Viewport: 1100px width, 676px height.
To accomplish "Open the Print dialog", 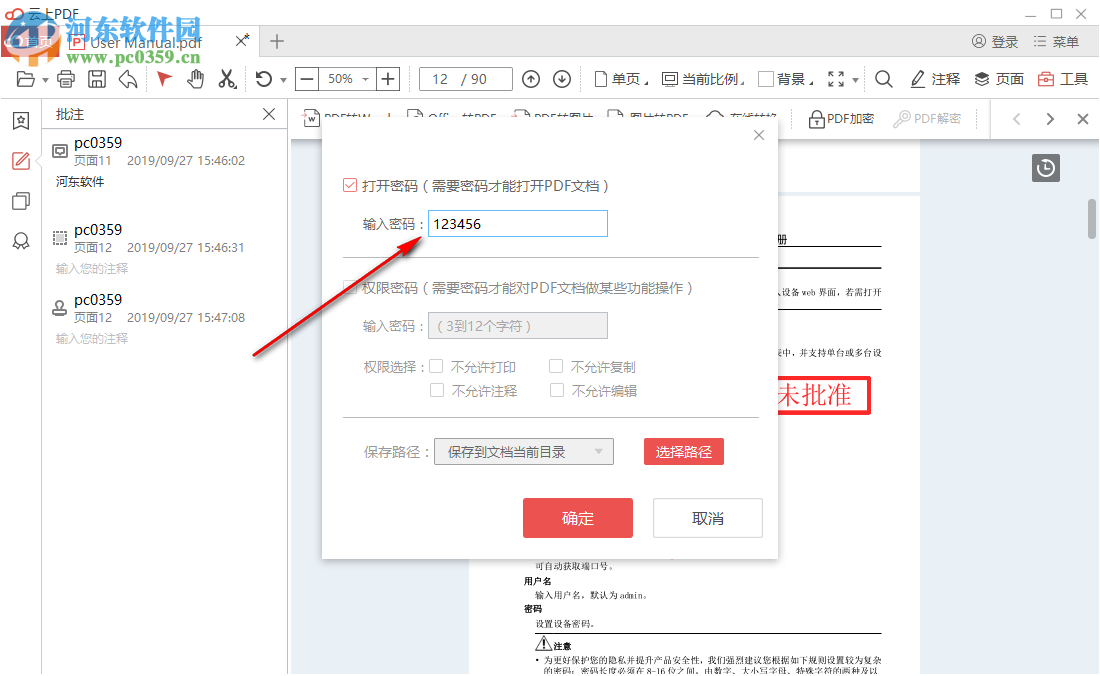I will pos(66,79).
